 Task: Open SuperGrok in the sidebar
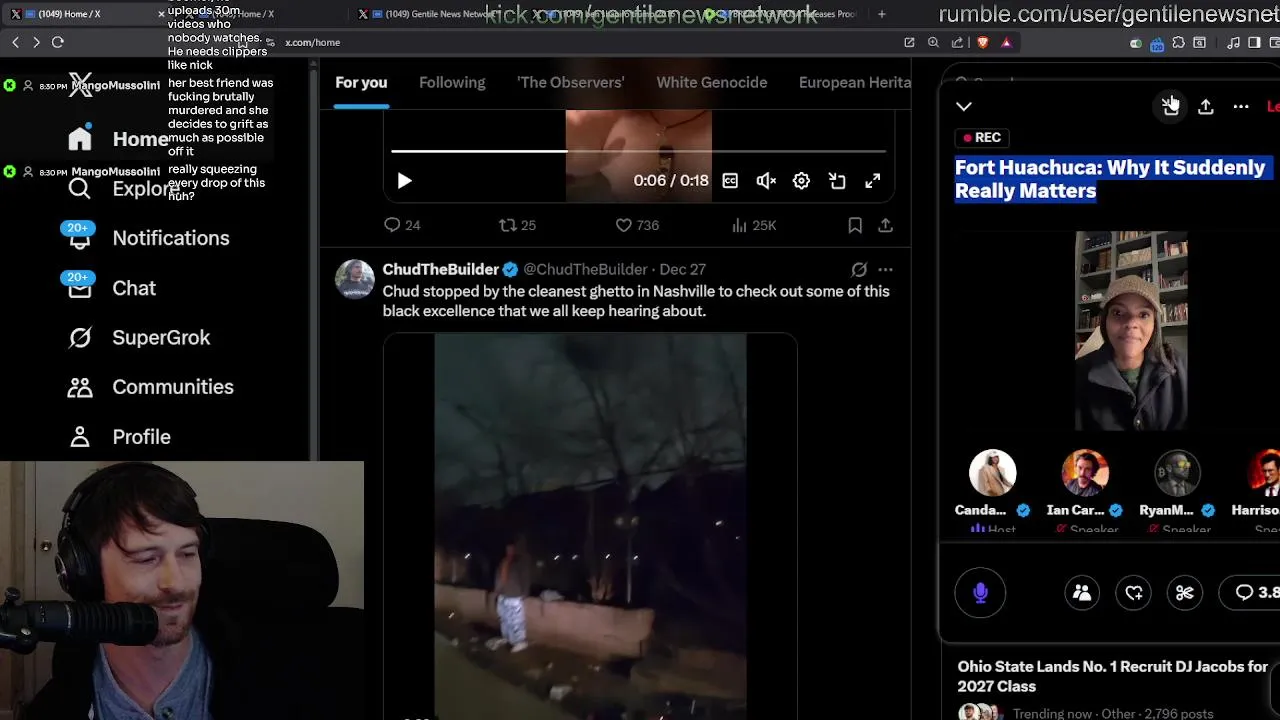[x=138, y=337]
